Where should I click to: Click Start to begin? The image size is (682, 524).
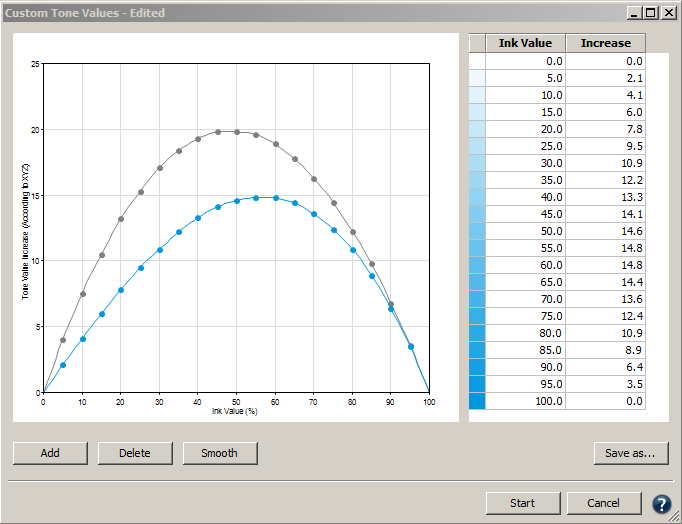pos(522,503)
